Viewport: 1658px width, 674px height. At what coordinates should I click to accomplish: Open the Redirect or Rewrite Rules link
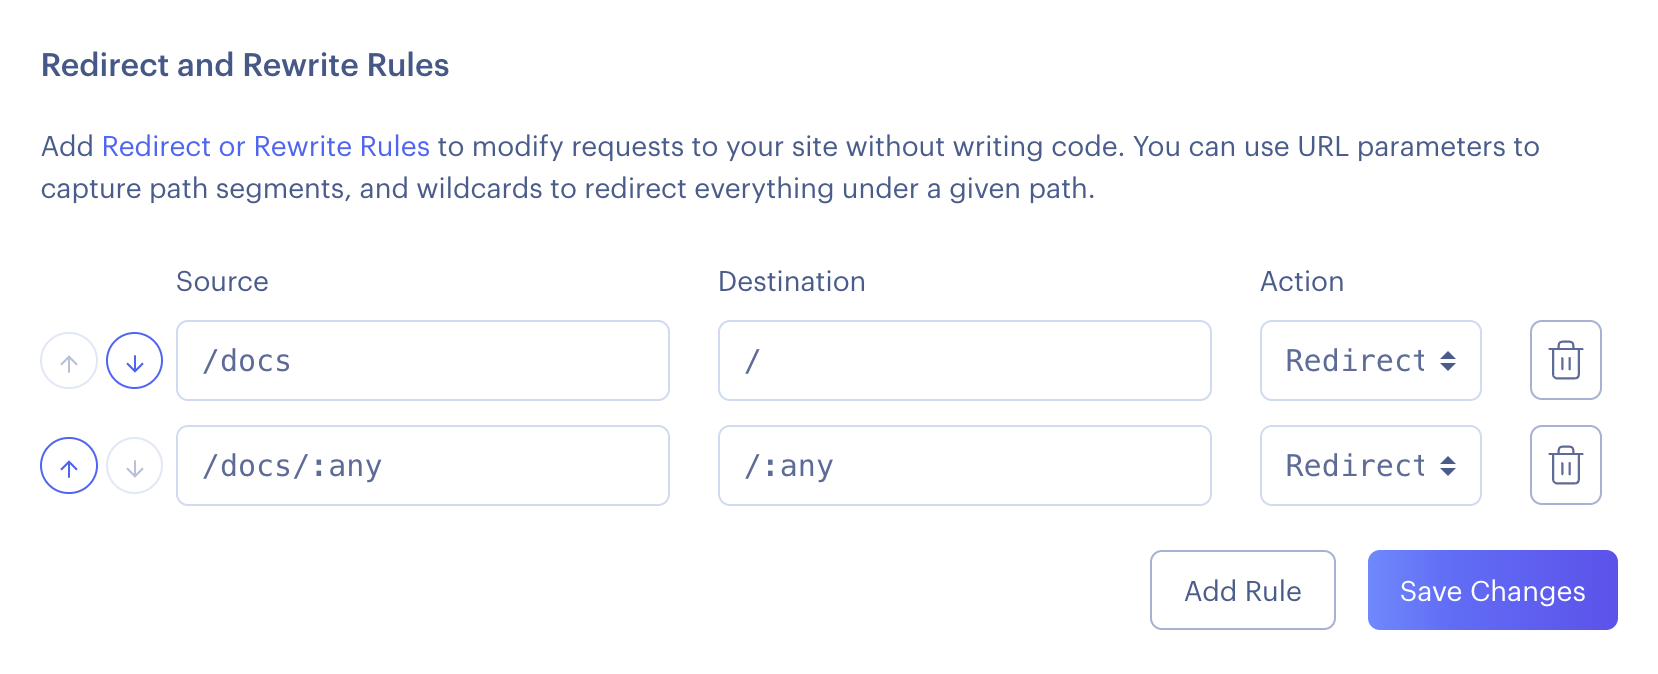point(265,146)
